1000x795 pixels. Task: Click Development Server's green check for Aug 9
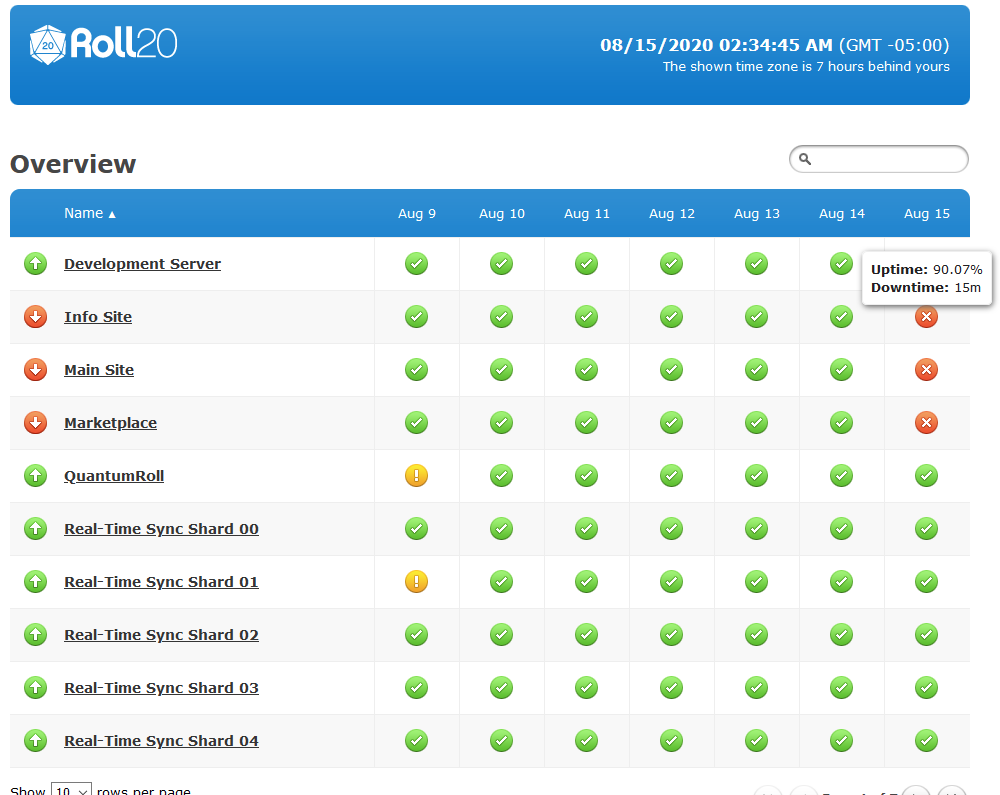[x=416, y=263]
